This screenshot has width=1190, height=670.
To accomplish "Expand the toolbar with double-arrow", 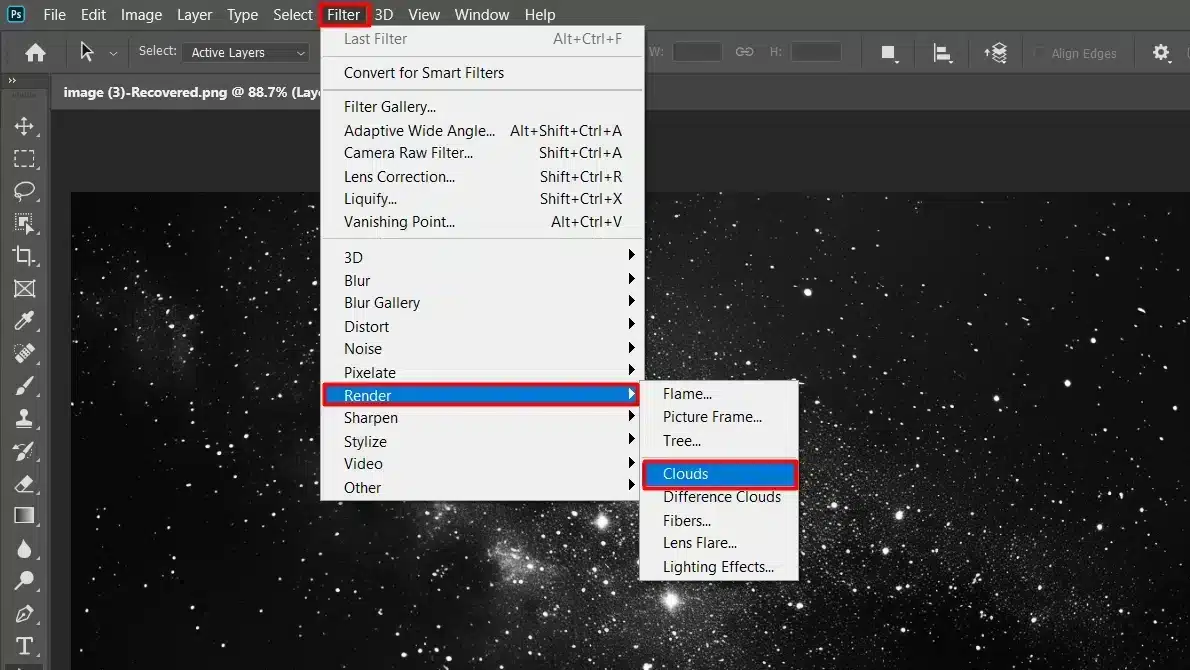I will pos(12,80).
